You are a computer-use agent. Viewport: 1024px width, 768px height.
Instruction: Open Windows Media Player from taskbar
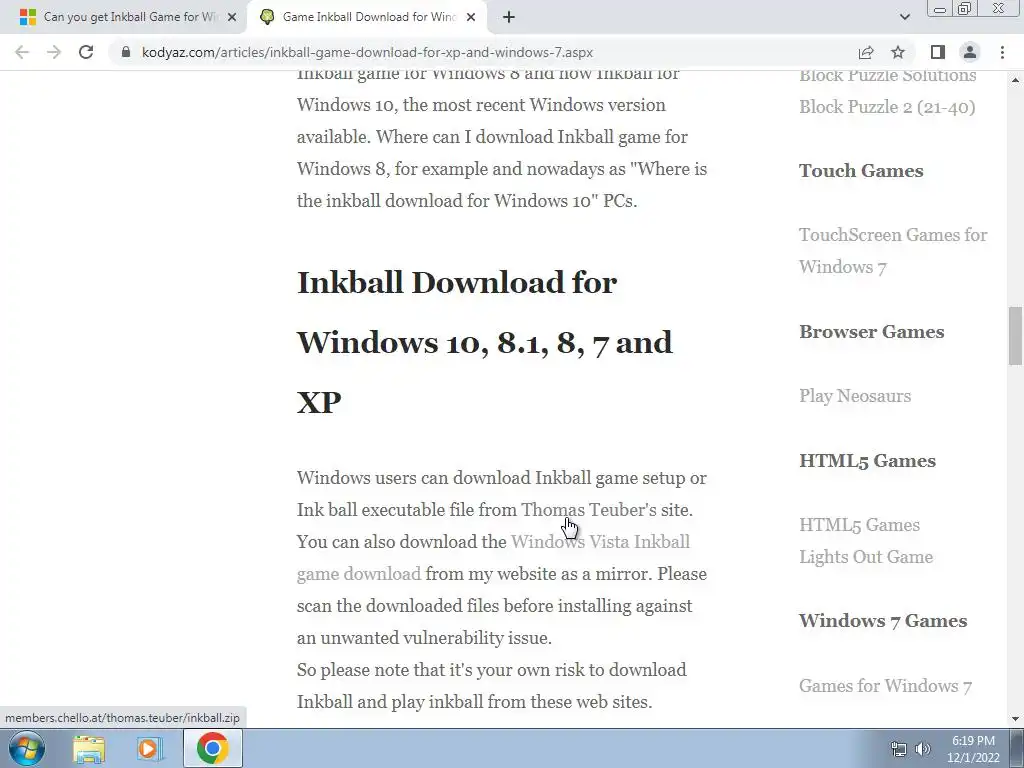(x=150, y=748)
